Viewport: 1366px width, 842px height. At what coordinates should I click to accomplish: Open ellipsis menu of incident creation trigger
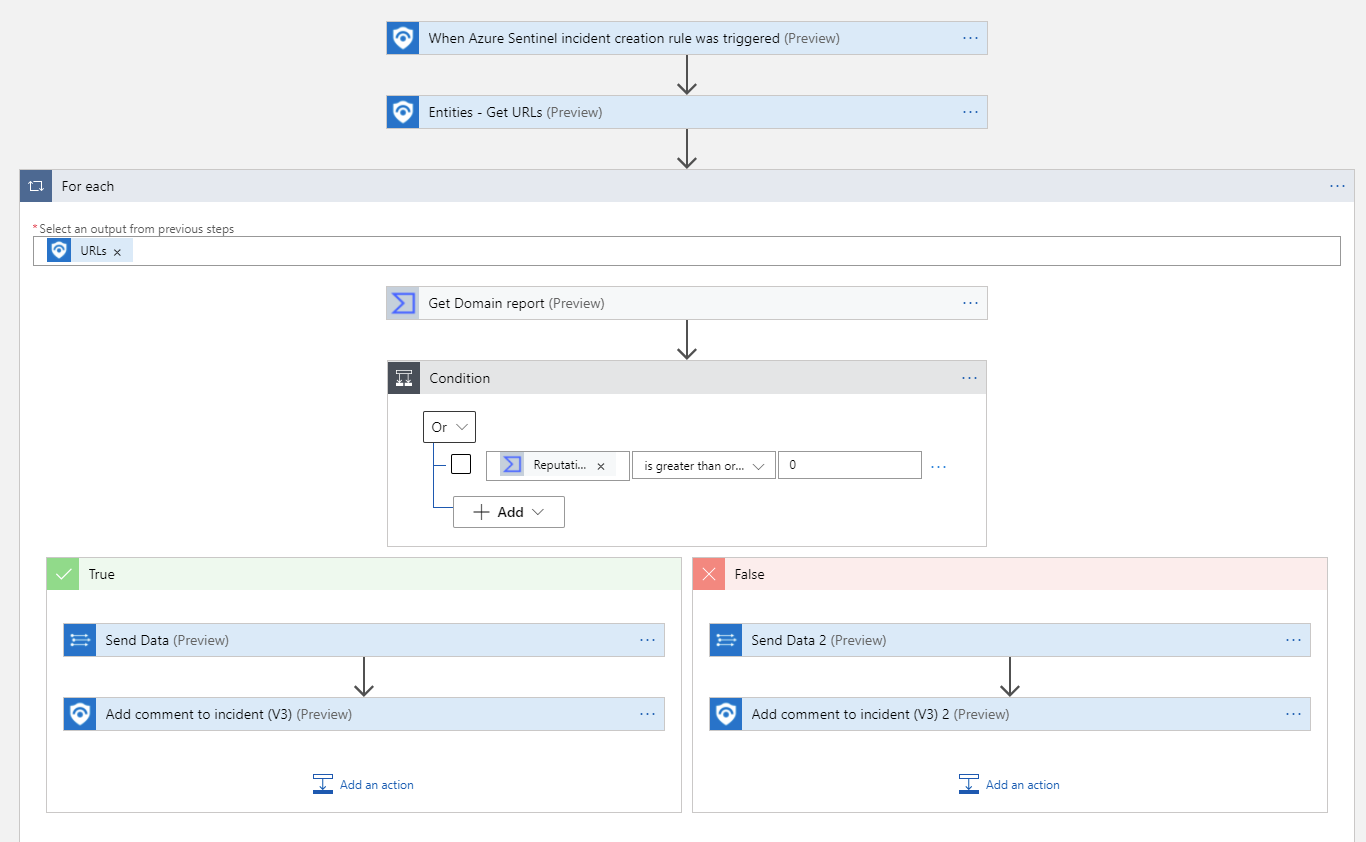point(970,38)
